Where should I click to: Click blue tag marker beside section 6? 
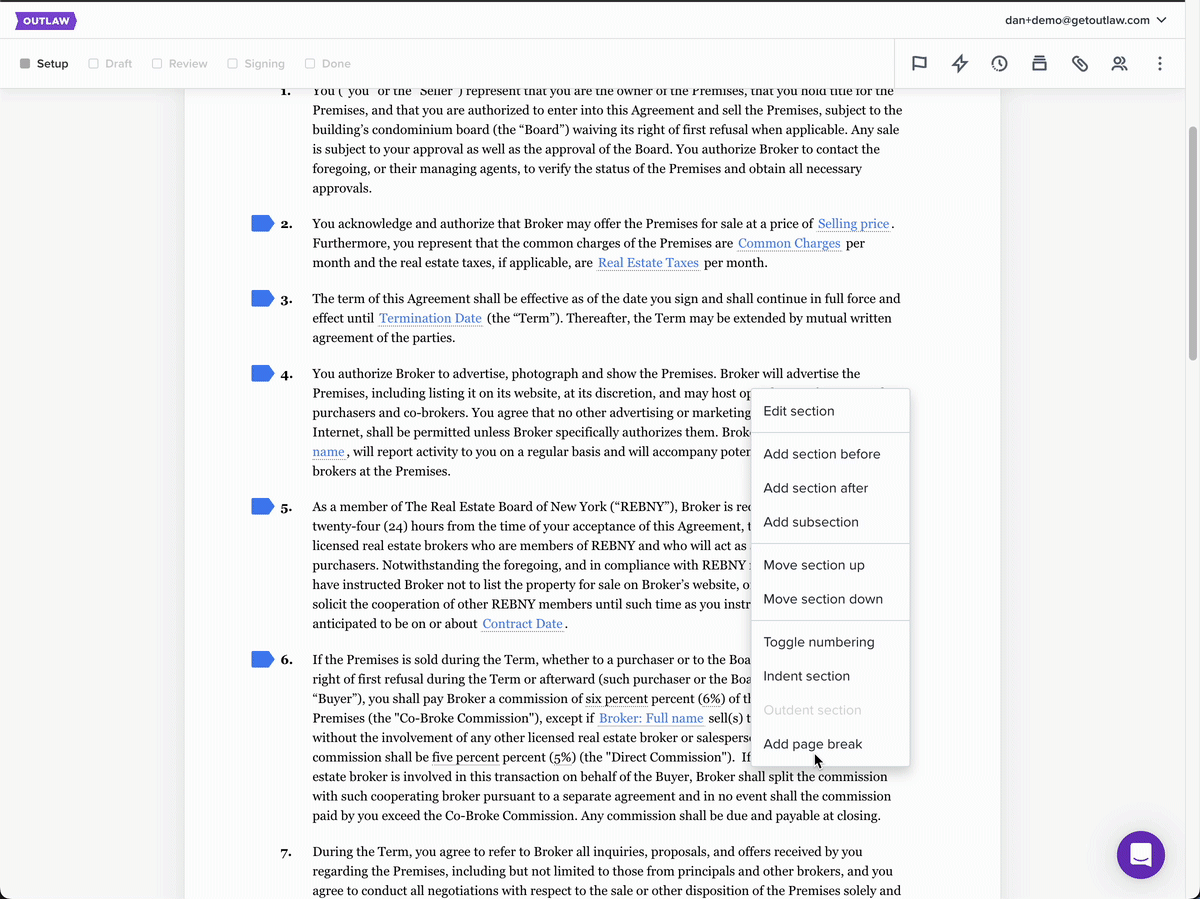click(x=262, y=659)
